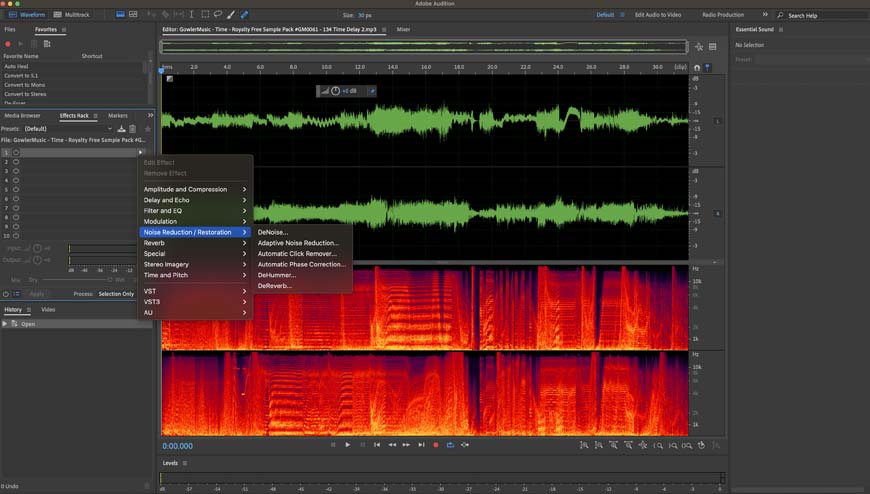Zoom in amplitude
This screenshot has width=870, height=494.
pos(584,445)
